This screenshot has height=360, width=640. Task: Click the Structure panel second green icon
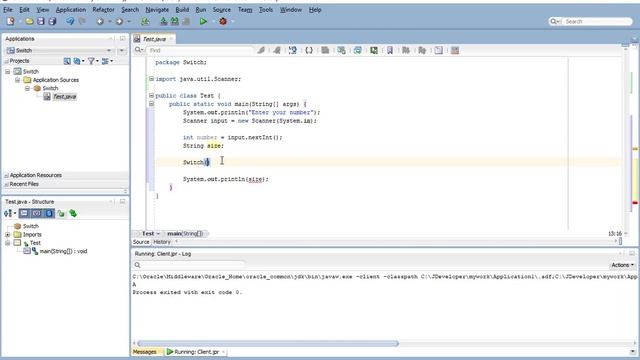pyautogui.click(x=73, y=213)
